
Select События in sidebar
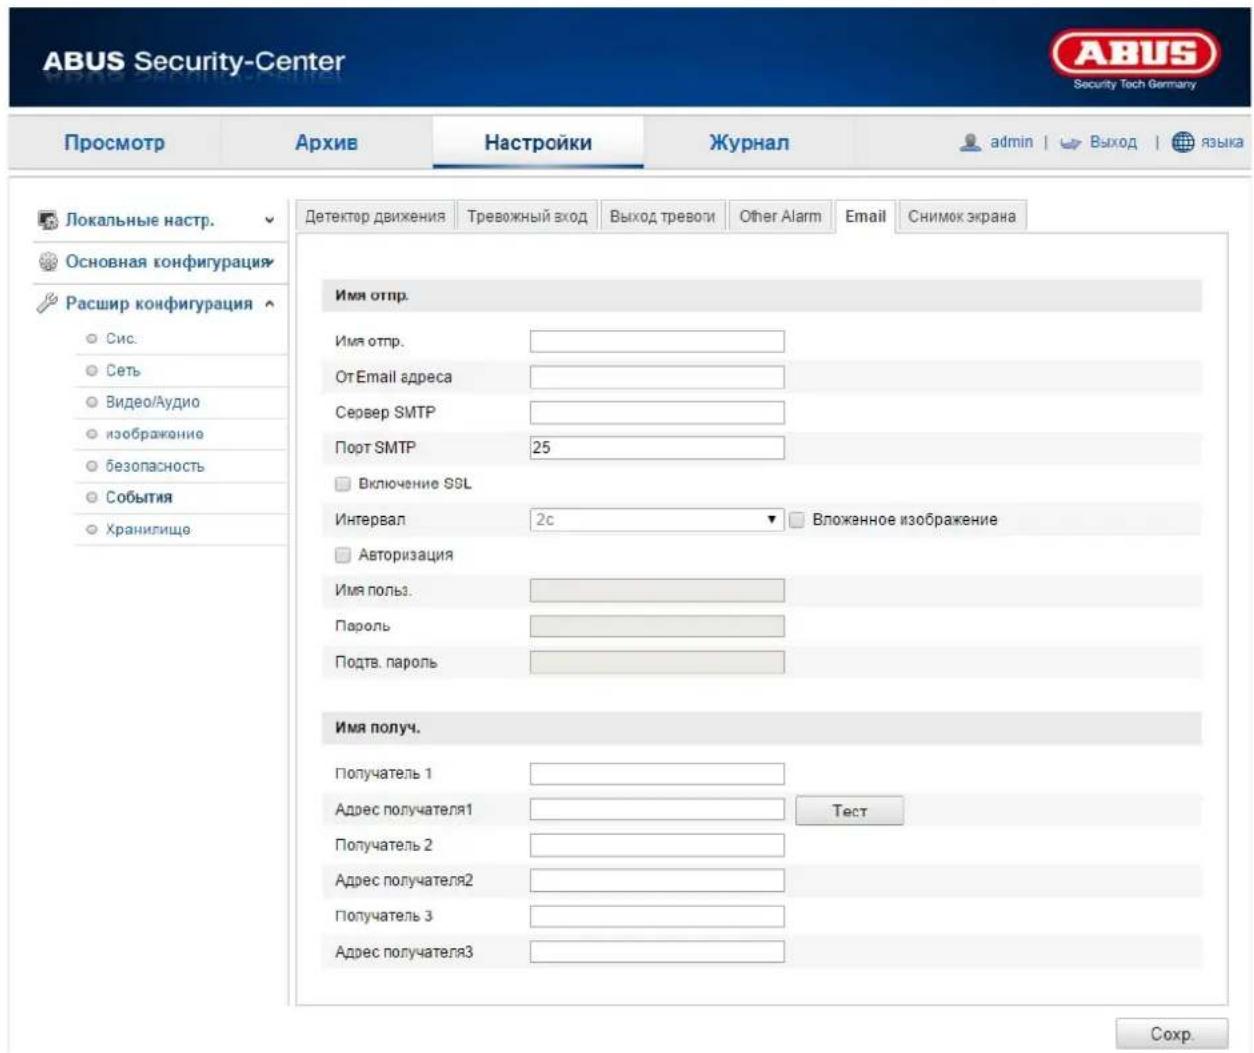point(139,497)
